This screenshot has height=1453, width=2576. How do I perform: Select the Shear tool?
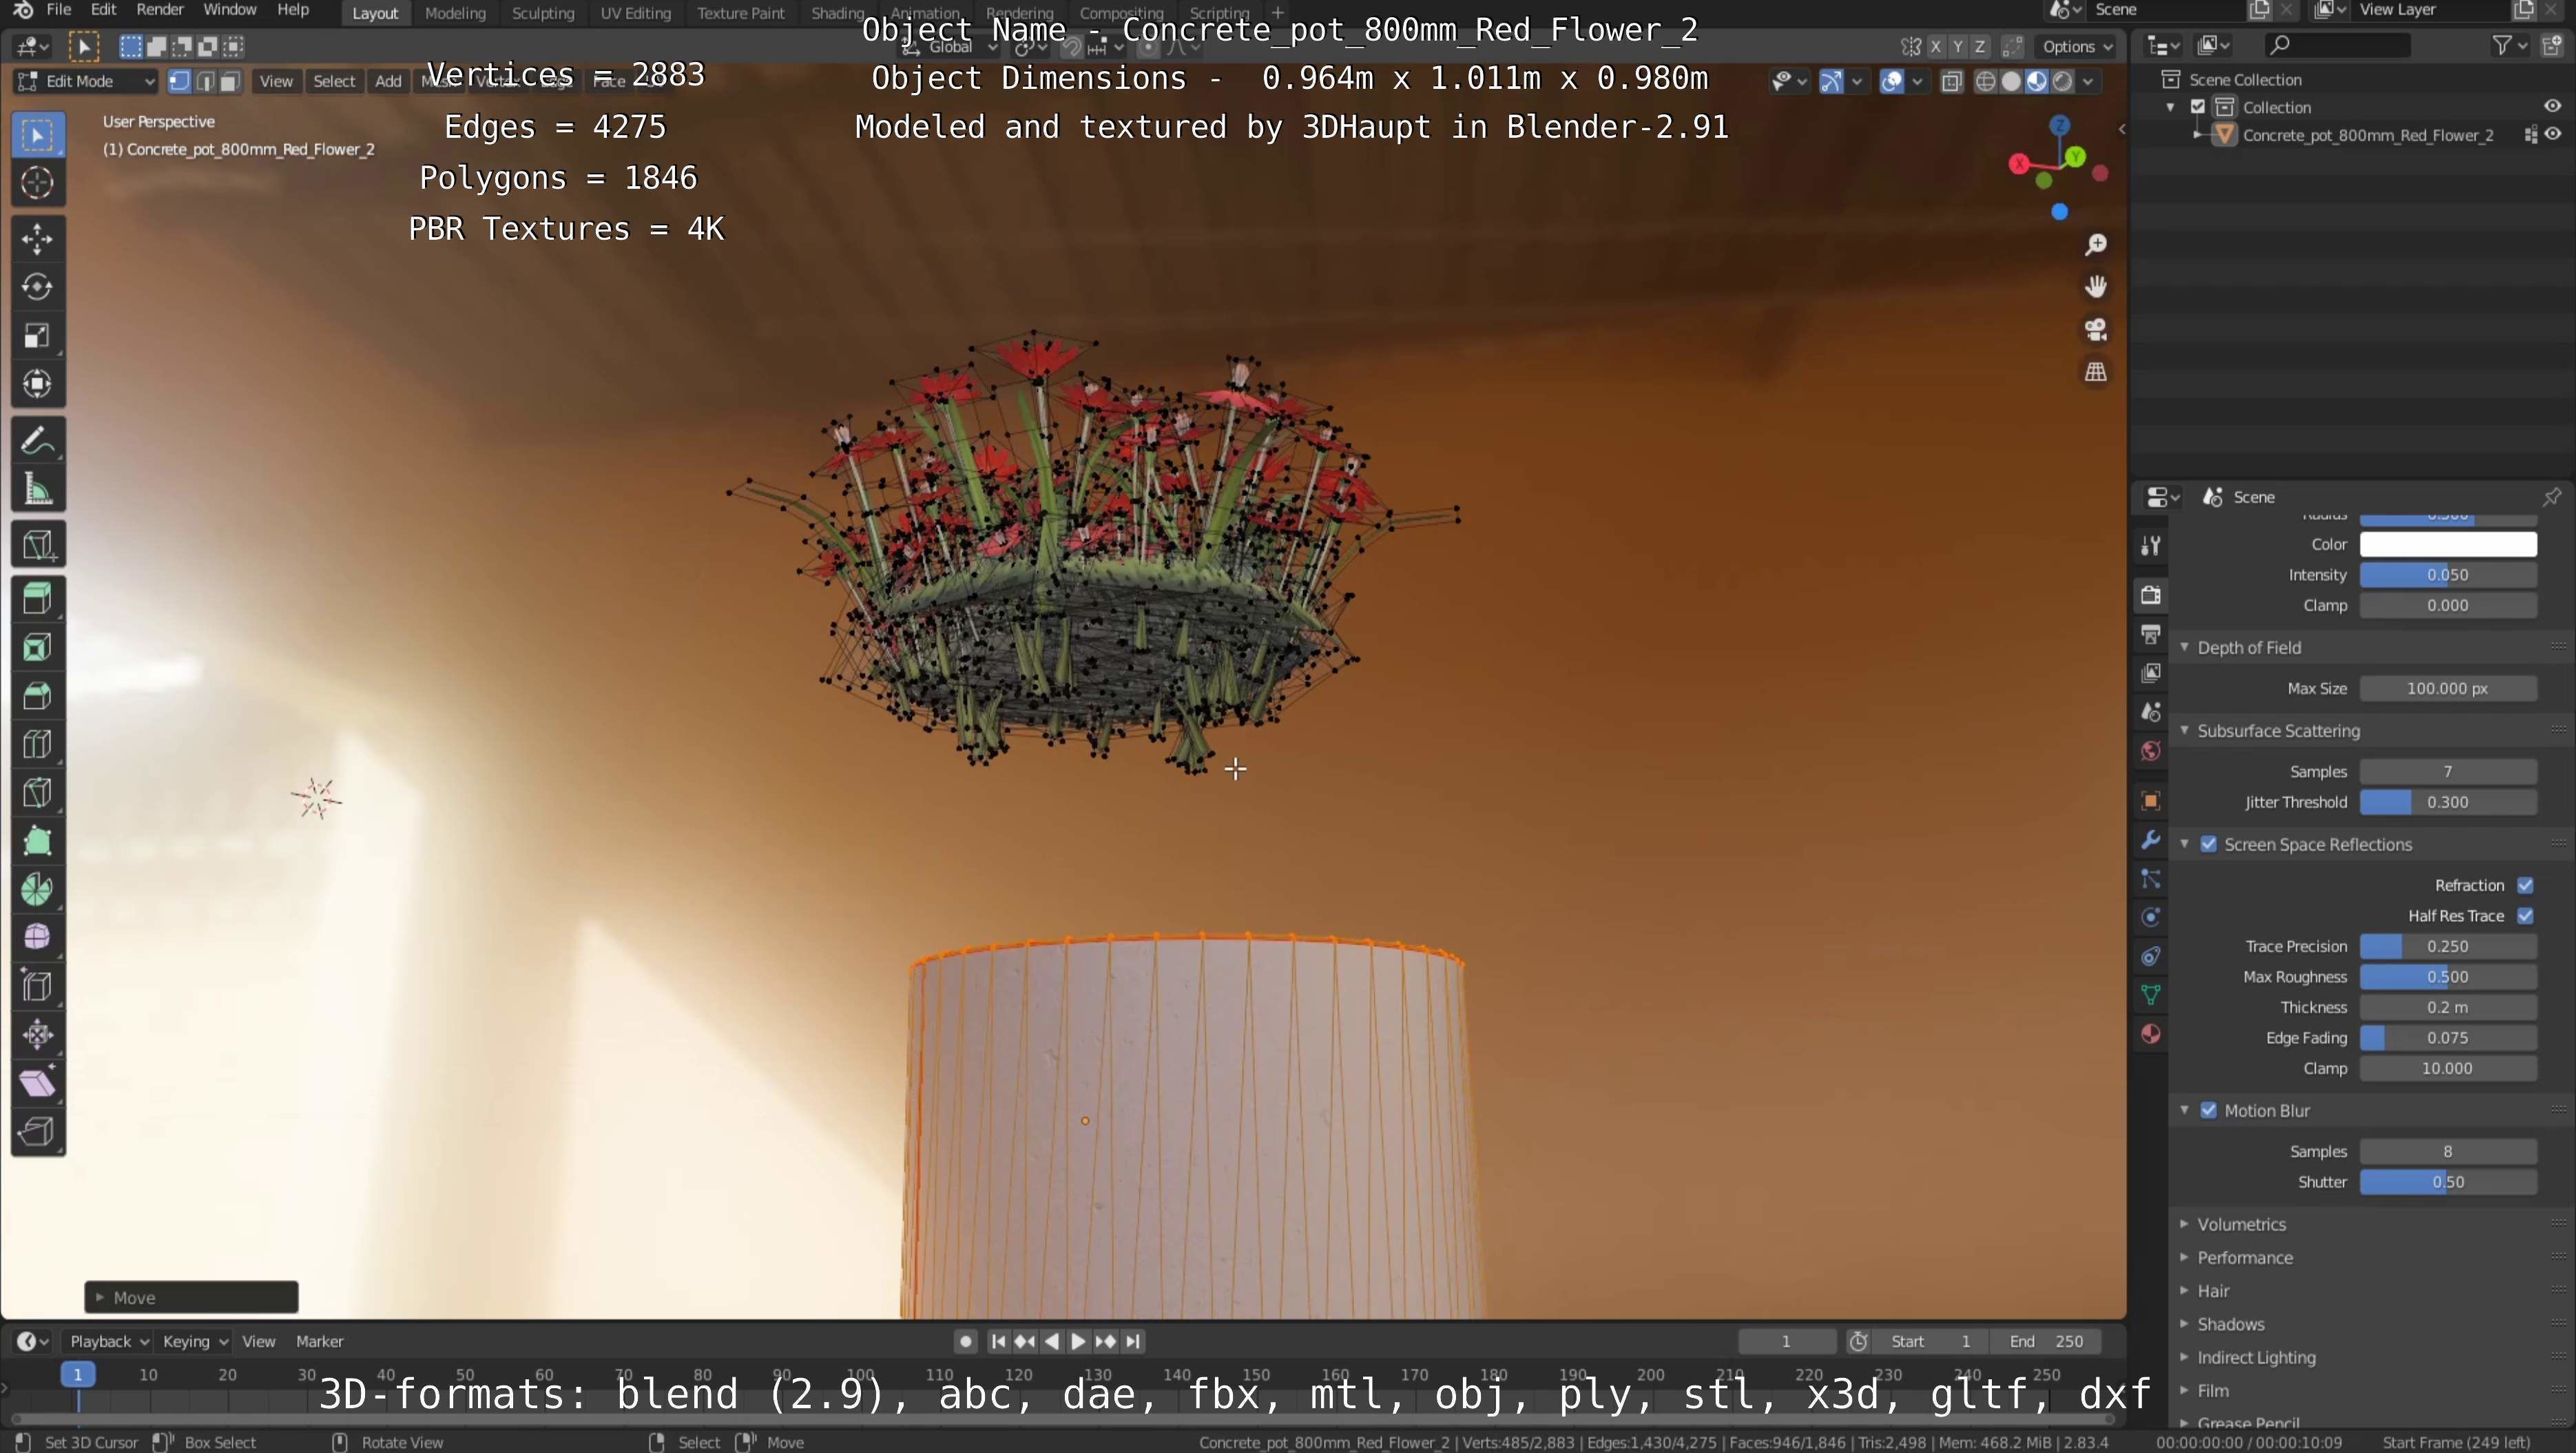pyautogui.click(x=38, y=1083)
